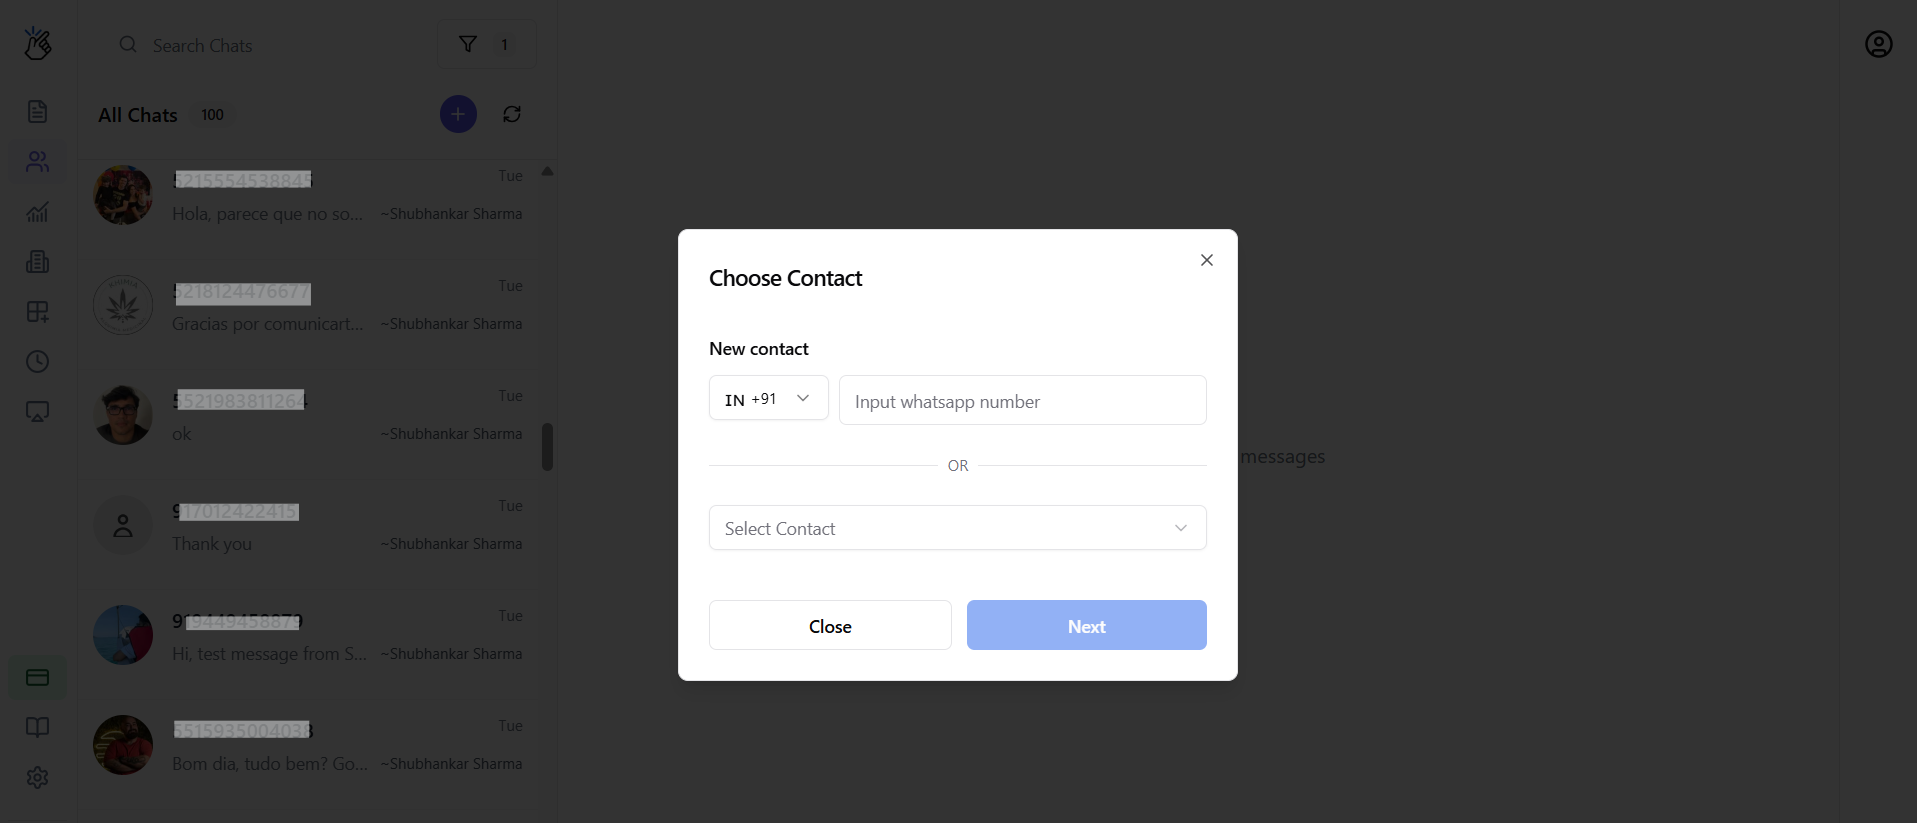The image size is (1917, 823).
Task: Refresh the chat list
Action: [x=511, y=114]
